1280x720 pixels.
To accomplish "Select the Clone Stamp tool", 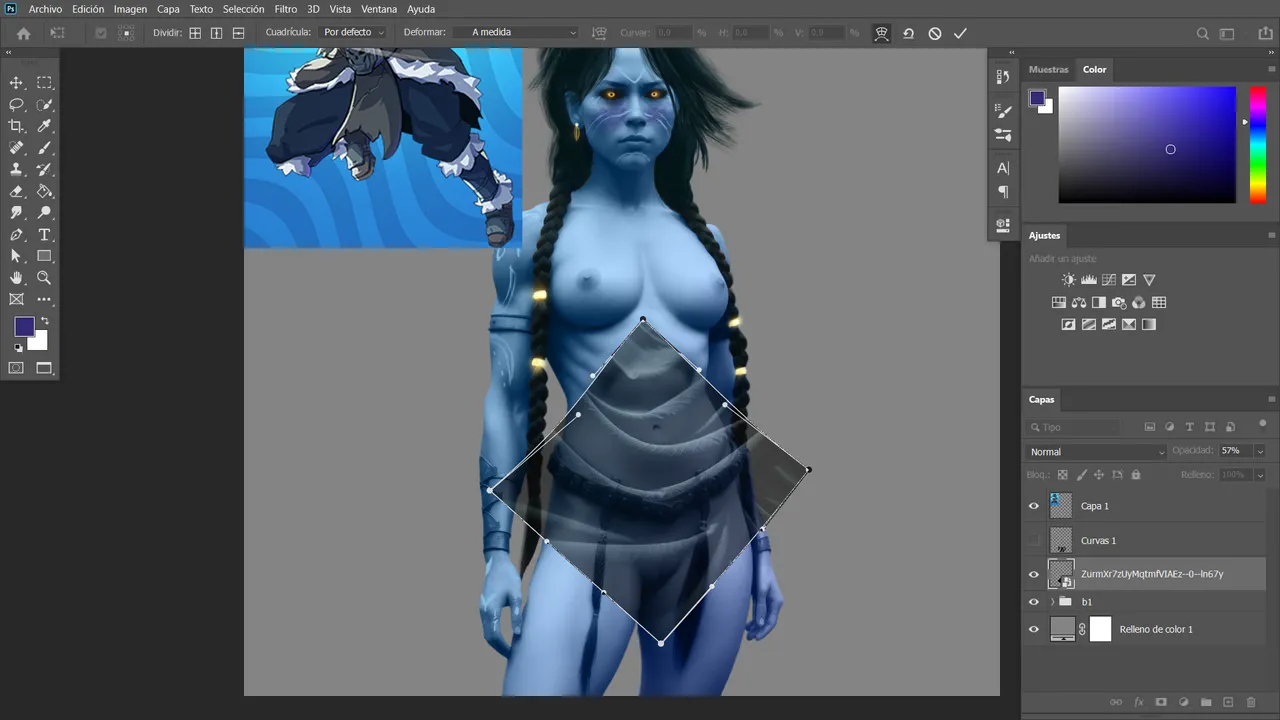I will pyautogui.click(x=16, y=170).
